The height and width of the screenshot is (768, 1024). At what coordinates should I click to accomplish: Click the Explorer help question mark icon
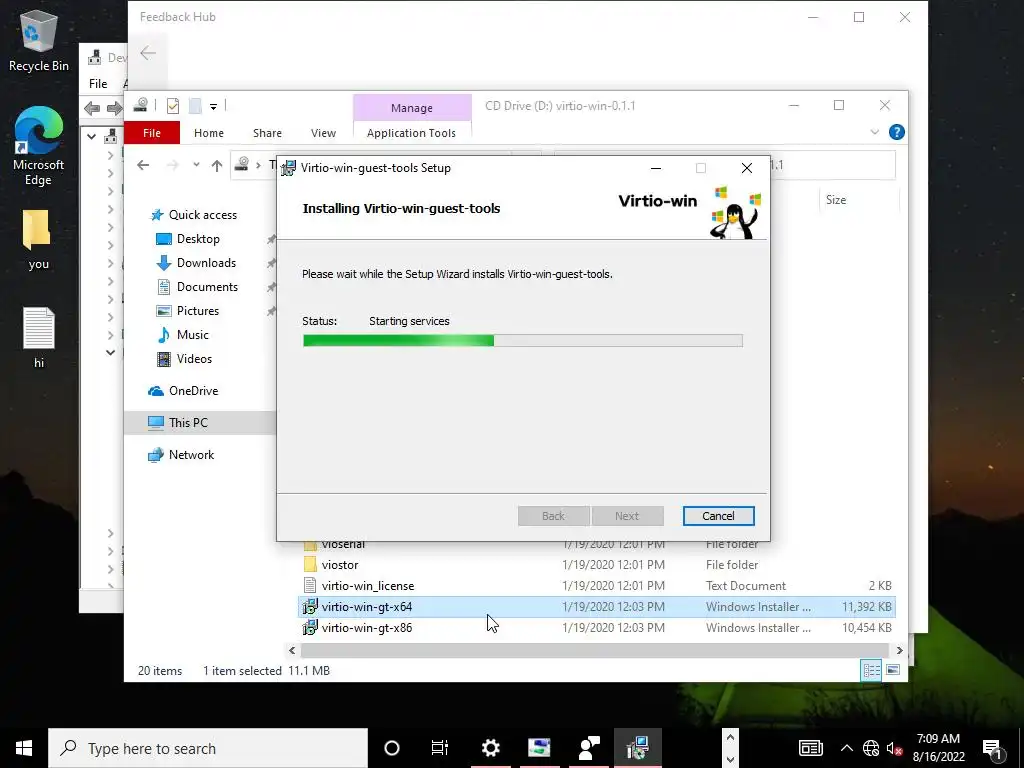click(897, 133)
